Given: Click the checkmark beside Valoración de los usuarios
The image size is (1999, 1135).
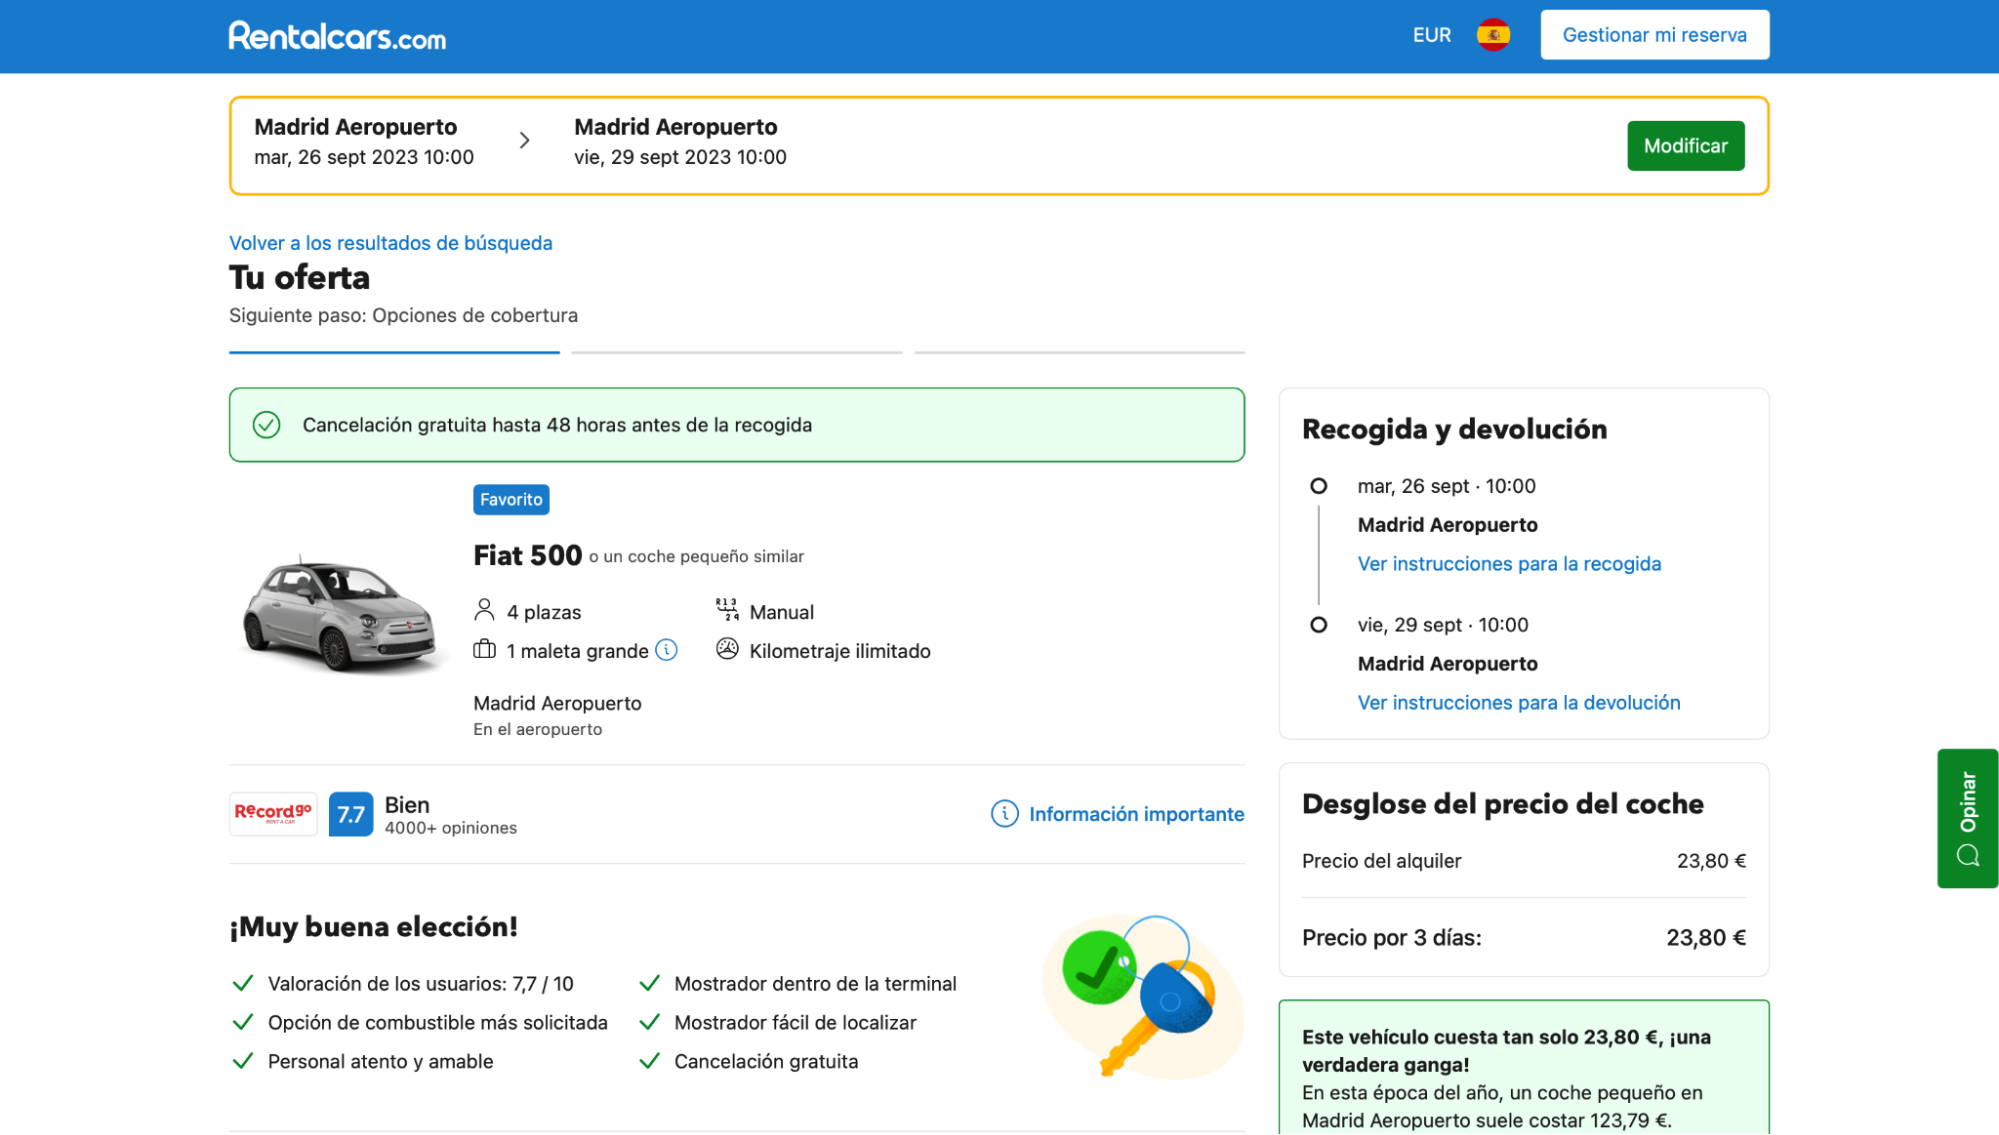Looking at the screenshot, I should pos(242,984).
